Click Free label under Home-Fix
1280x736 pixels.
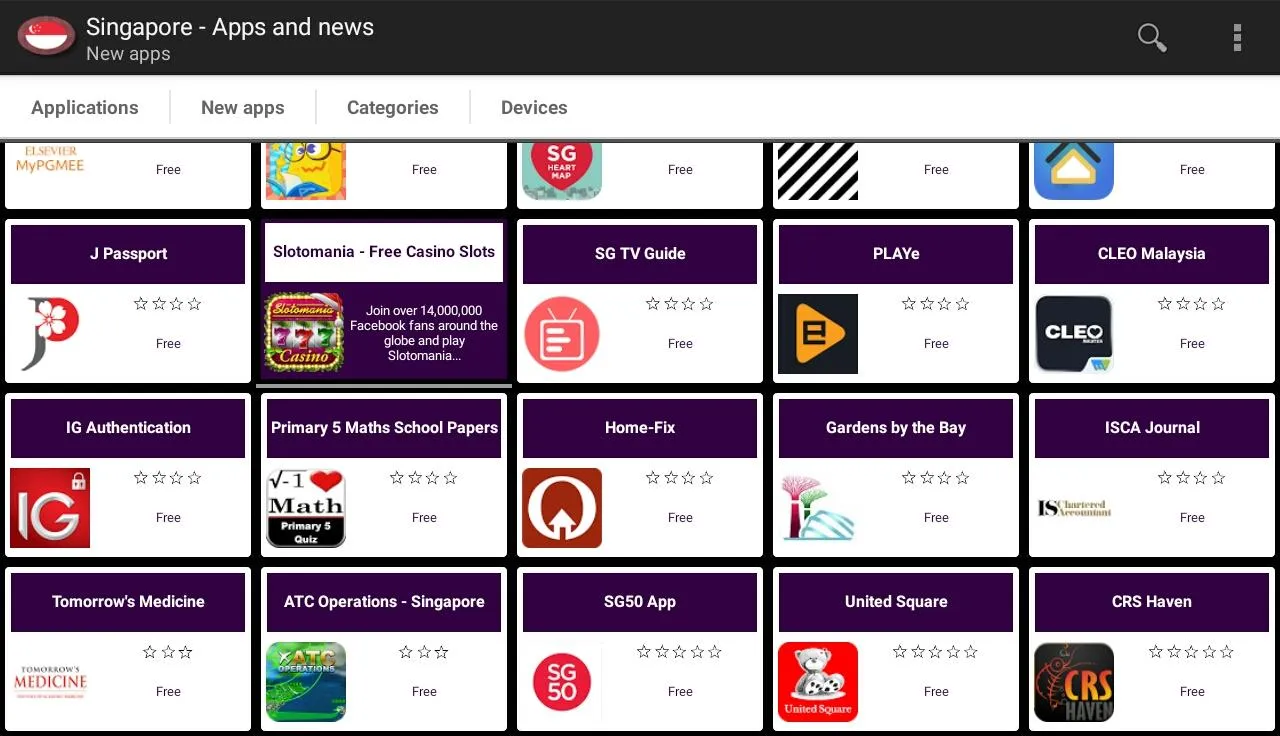680,518
